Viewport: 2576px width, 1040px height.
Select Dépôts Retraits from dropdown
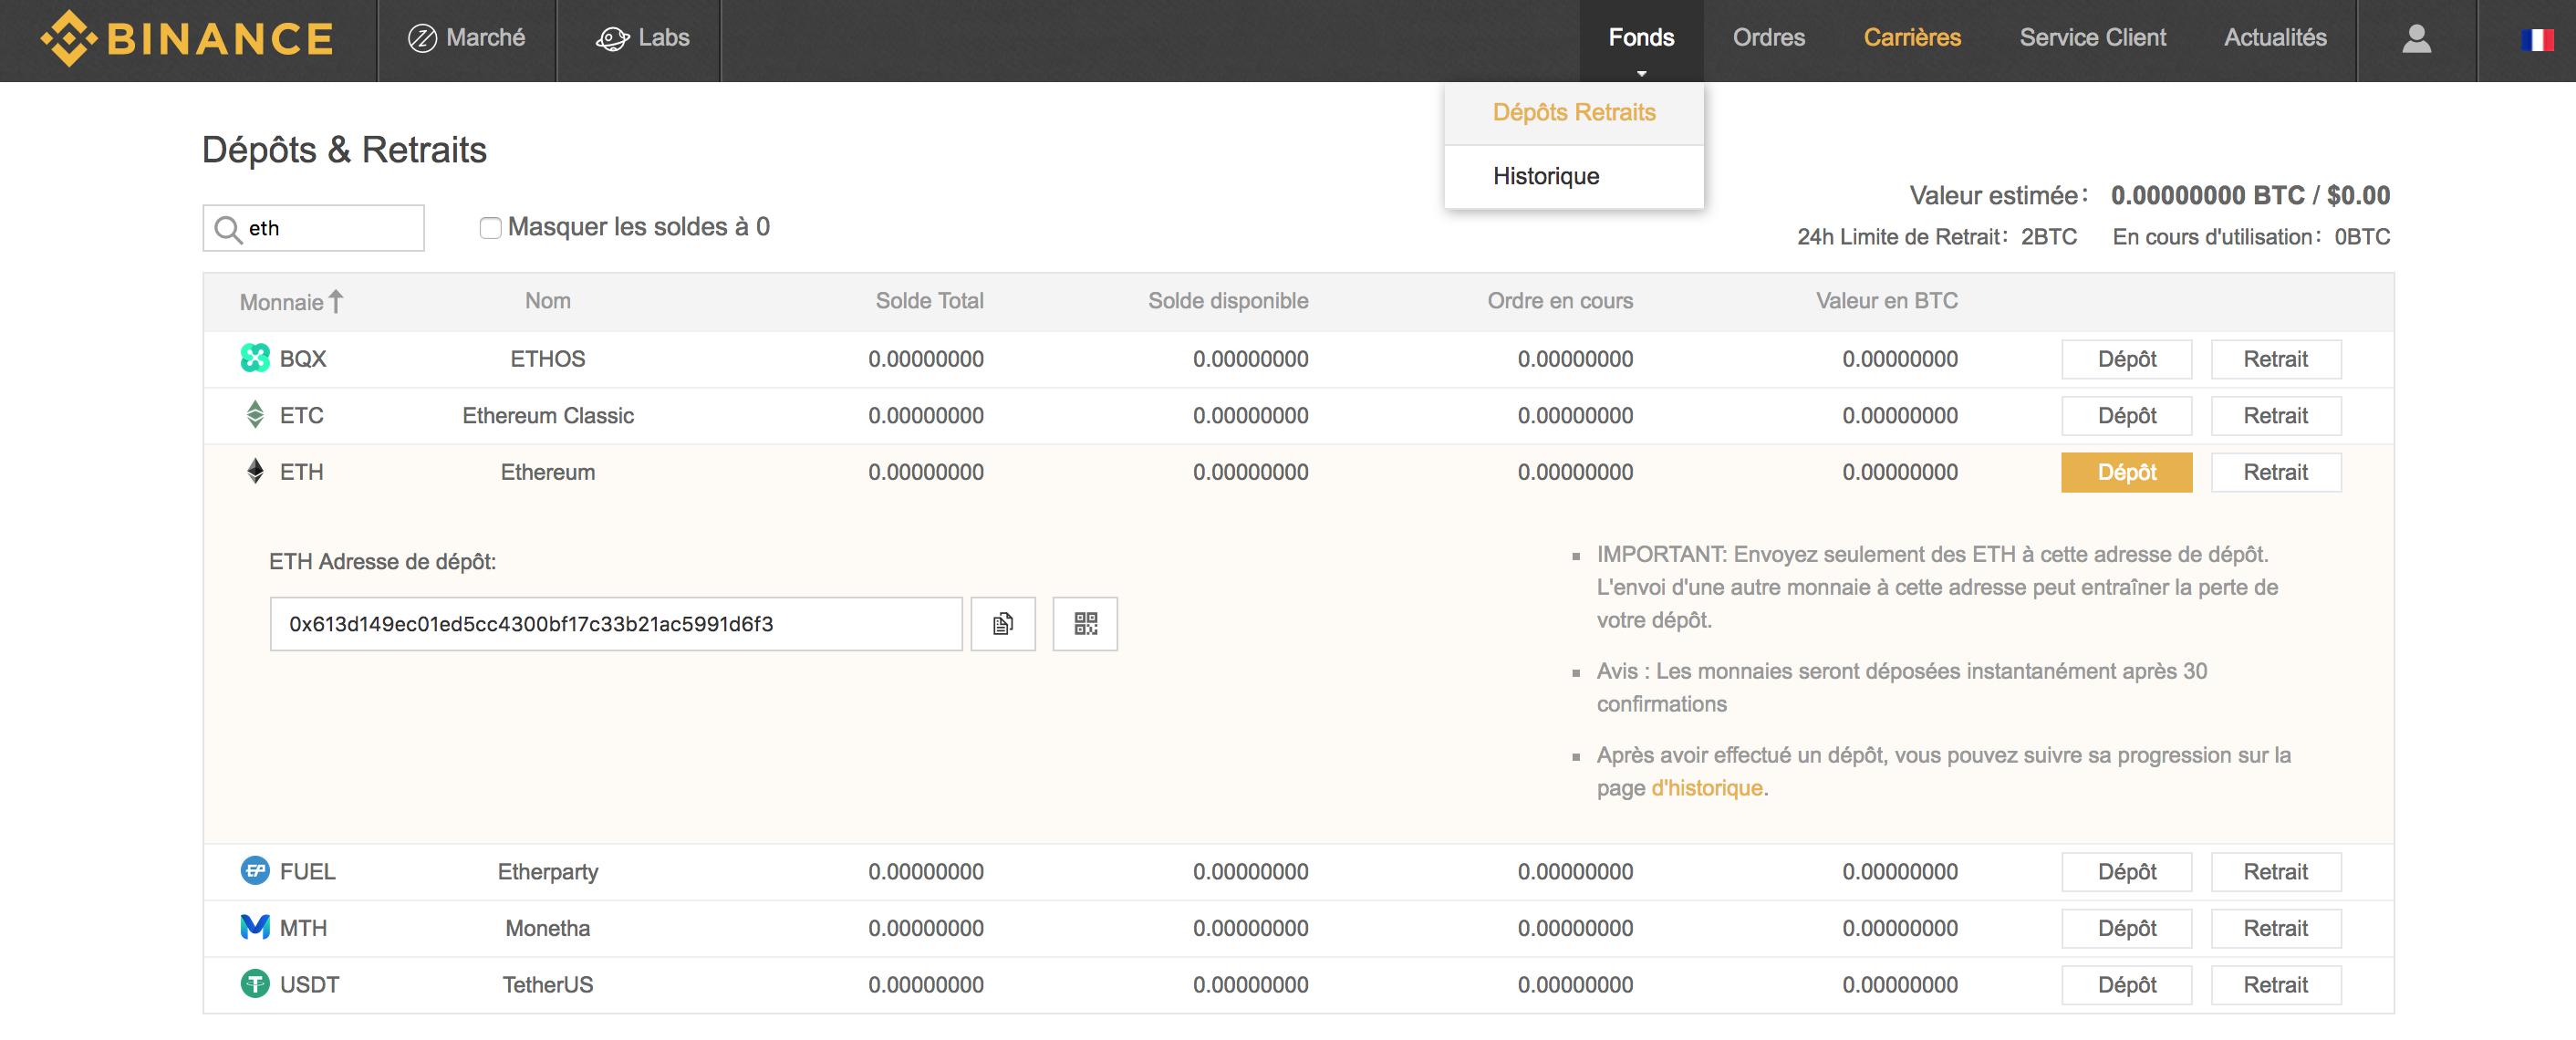click(x=1574, y=113)
